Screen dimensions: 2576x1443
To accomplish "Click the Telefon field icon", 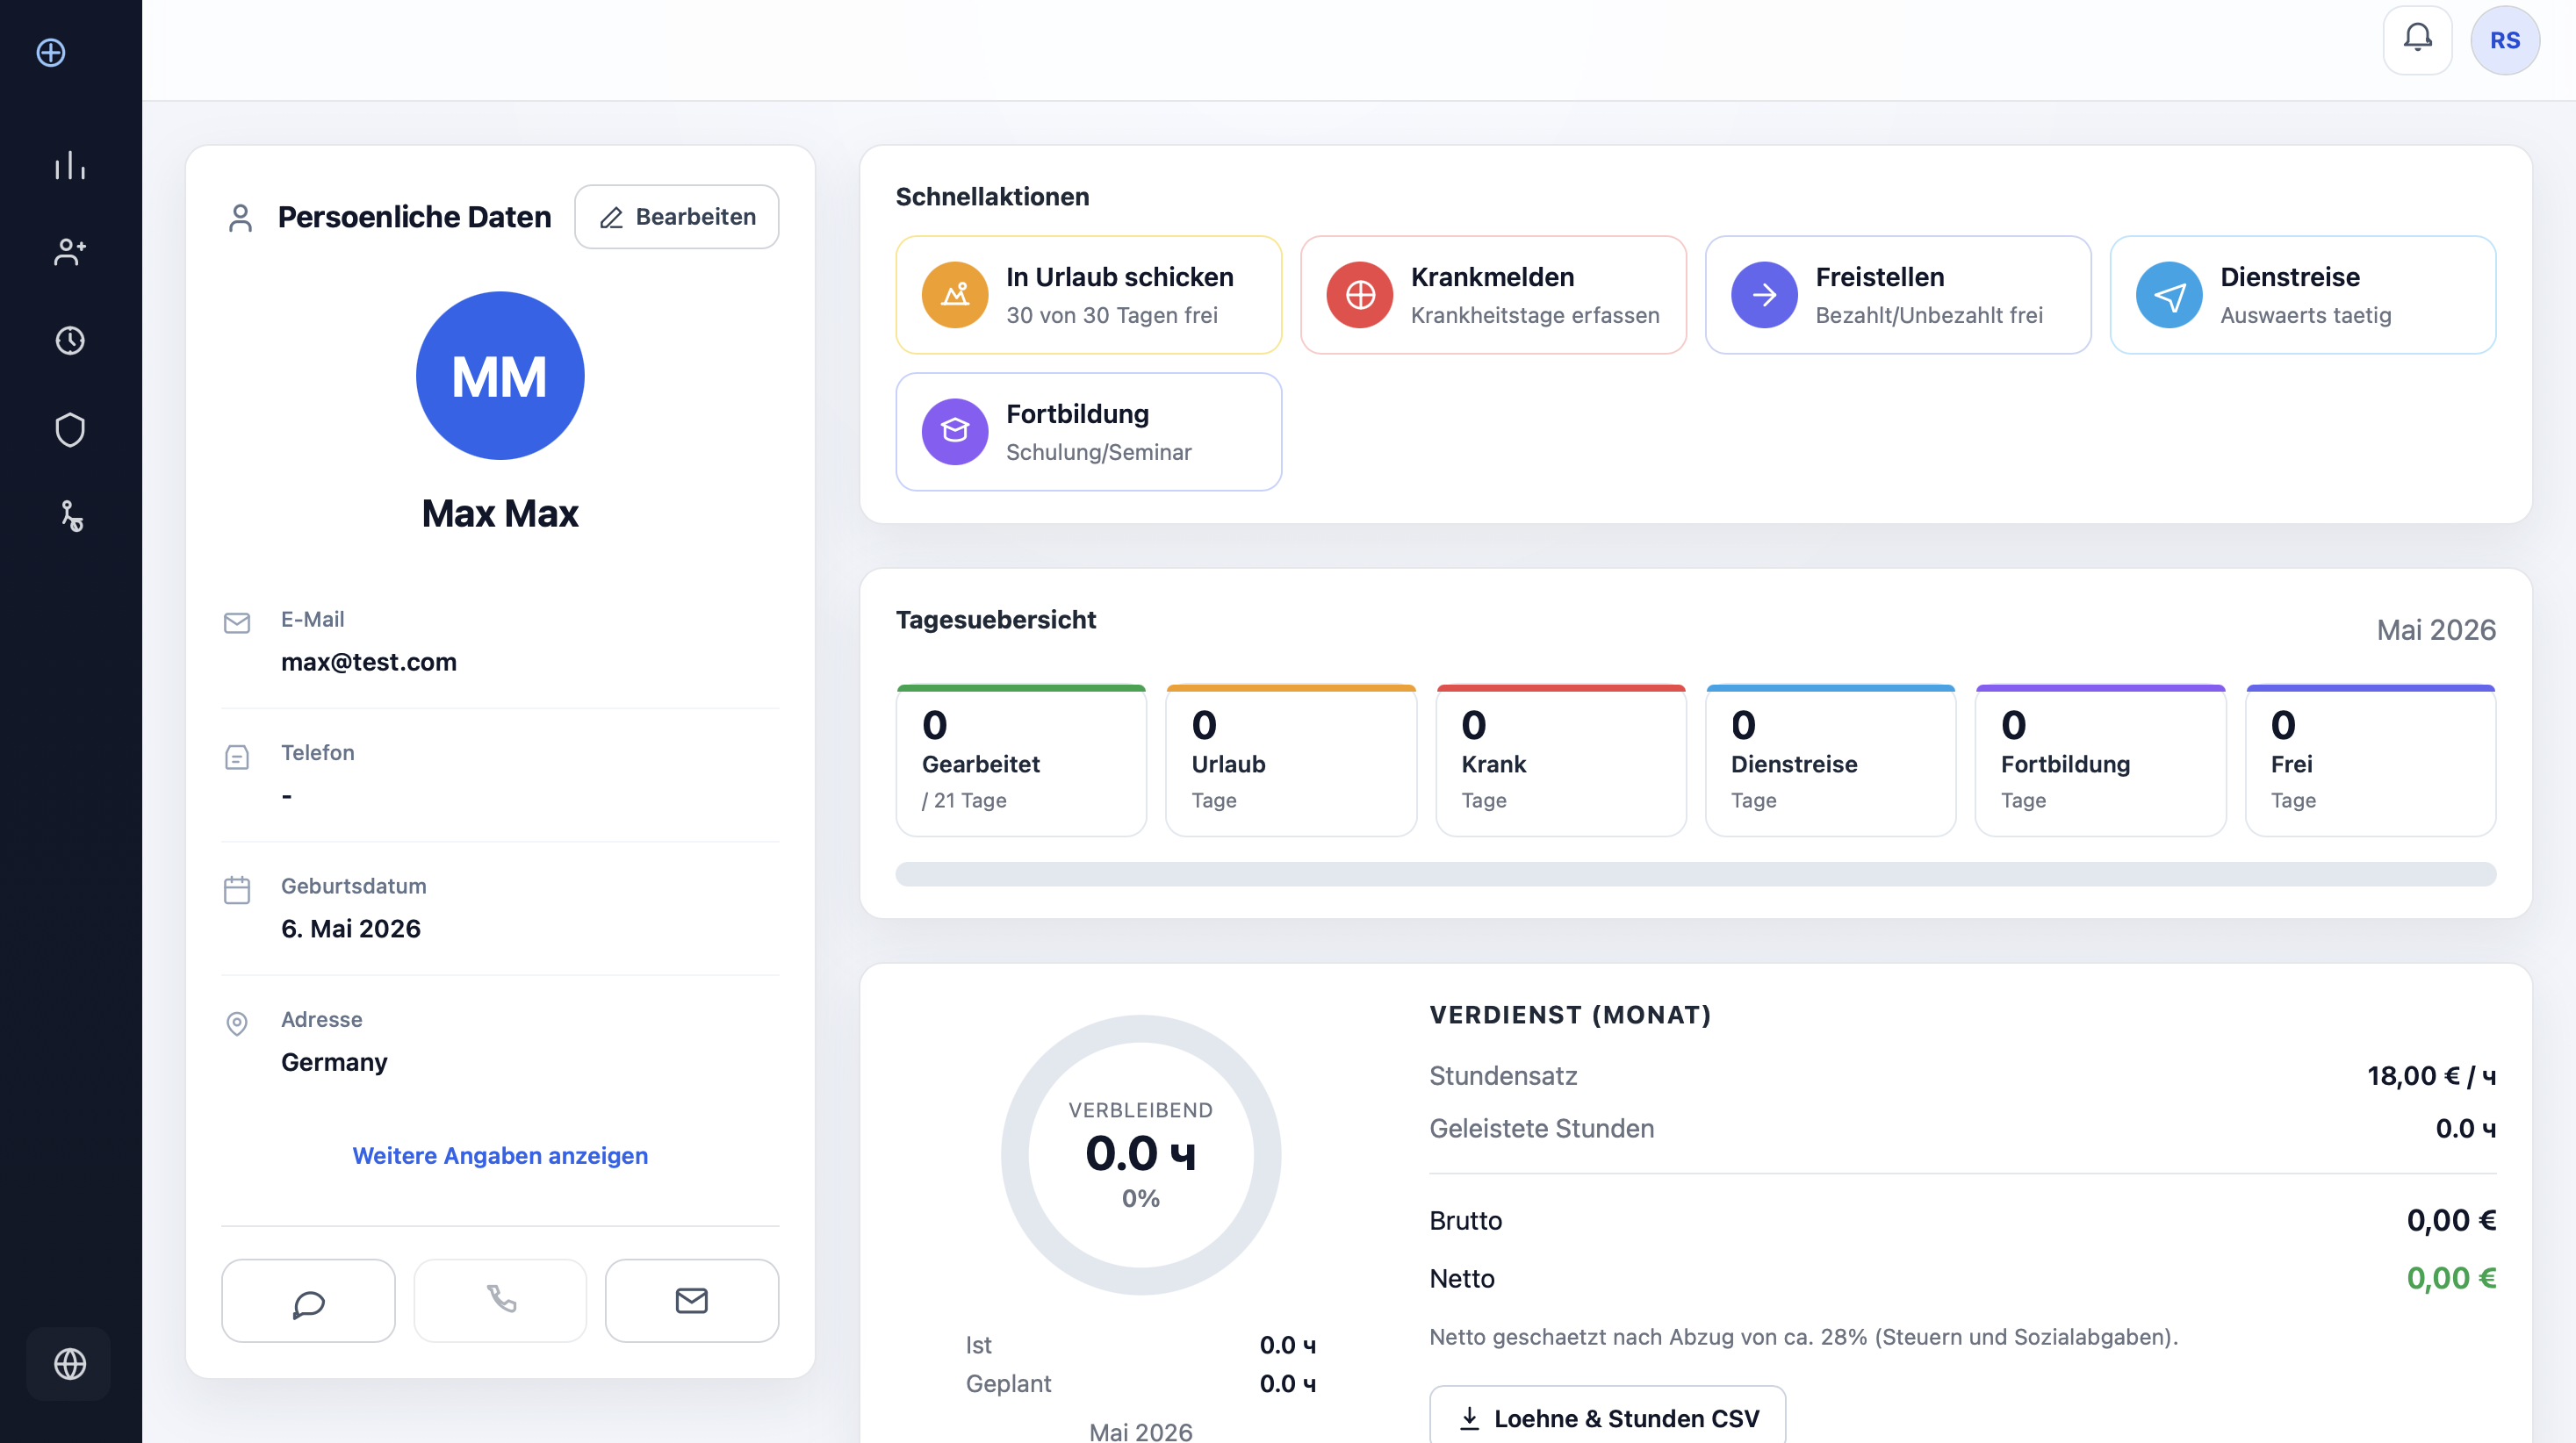I will pos(237,757).
